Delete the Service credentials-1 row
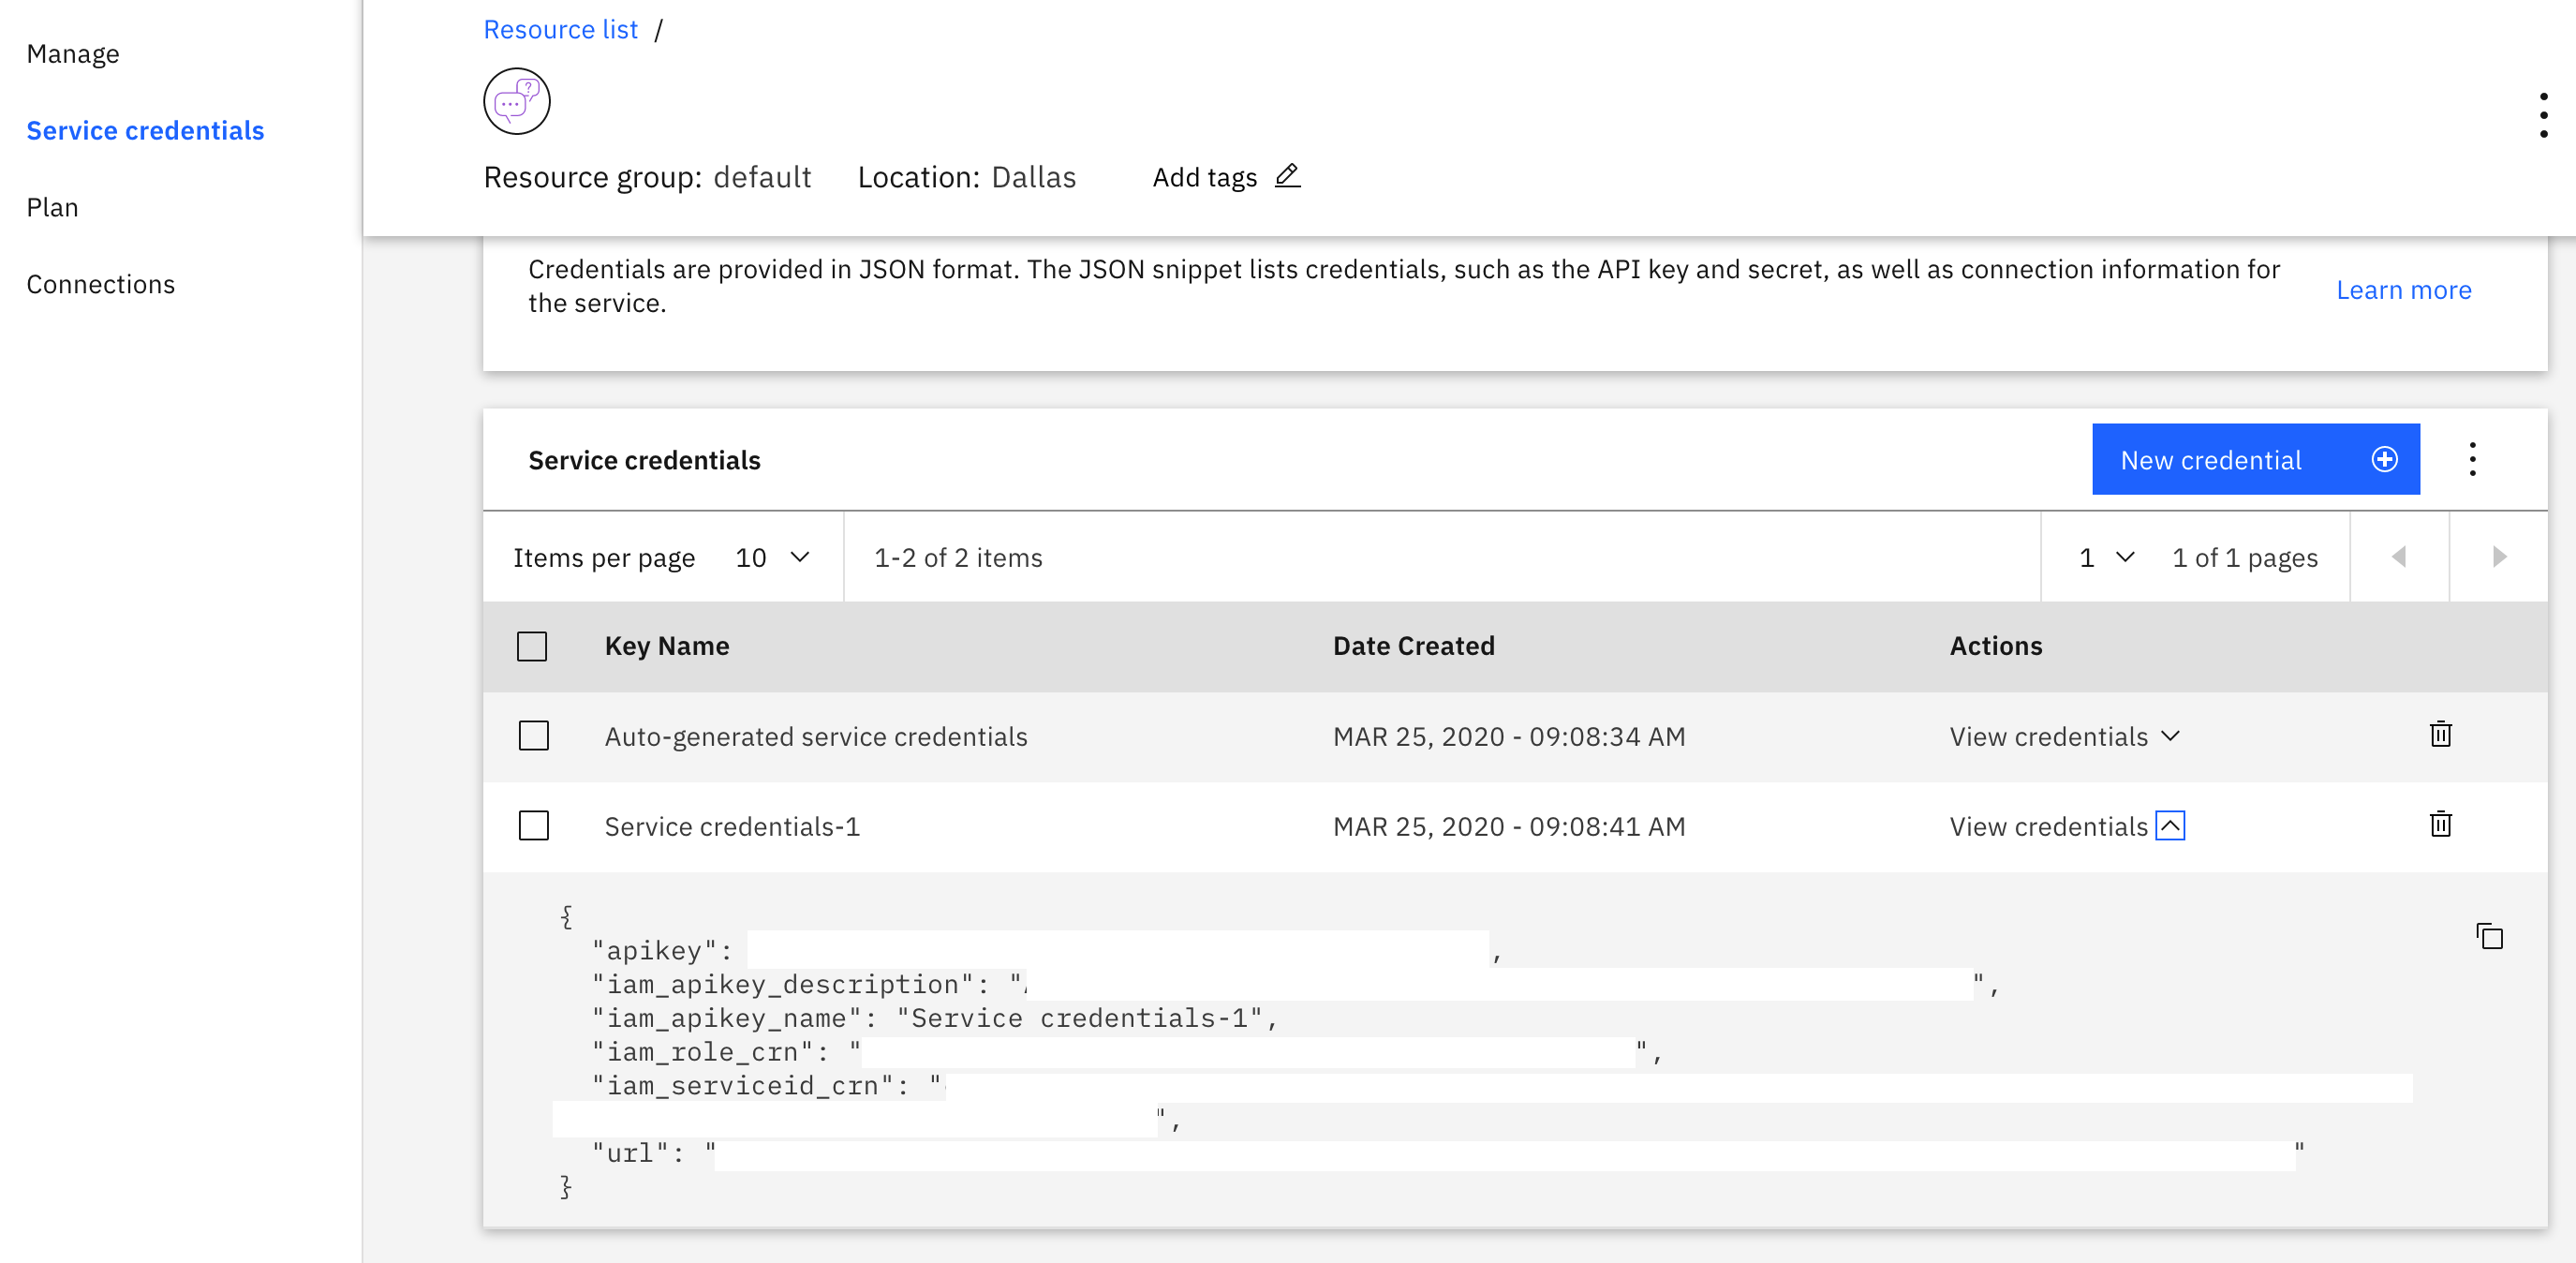The width and height of the screenshot is (2576, 1263). click(x=2440, y=825)
